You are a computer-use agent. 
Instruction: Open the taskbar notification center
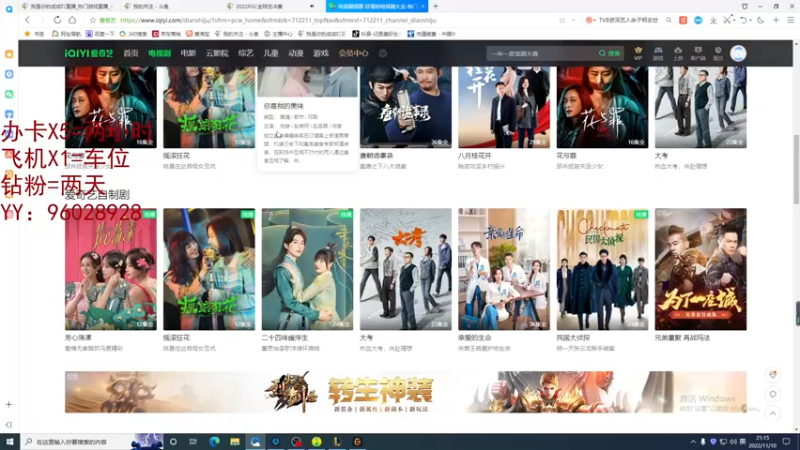click(787, 442)
